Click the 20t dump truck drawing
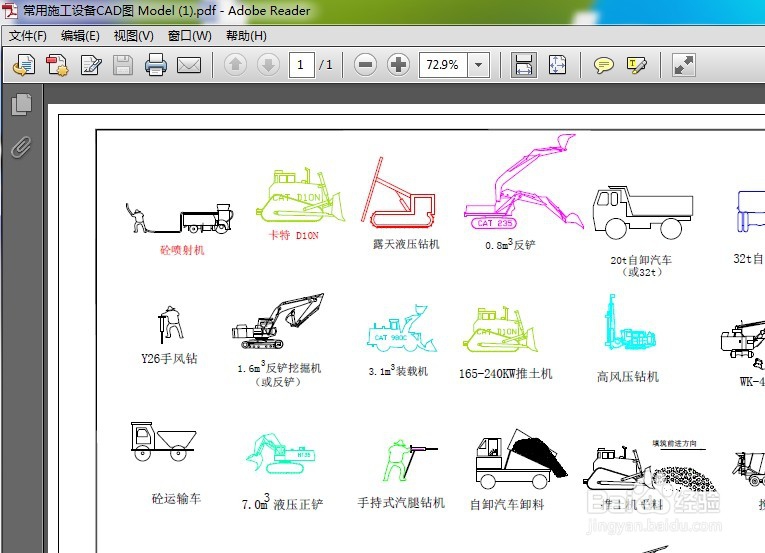This screenshot has width=765, height=553. click(x=643, y=212)
